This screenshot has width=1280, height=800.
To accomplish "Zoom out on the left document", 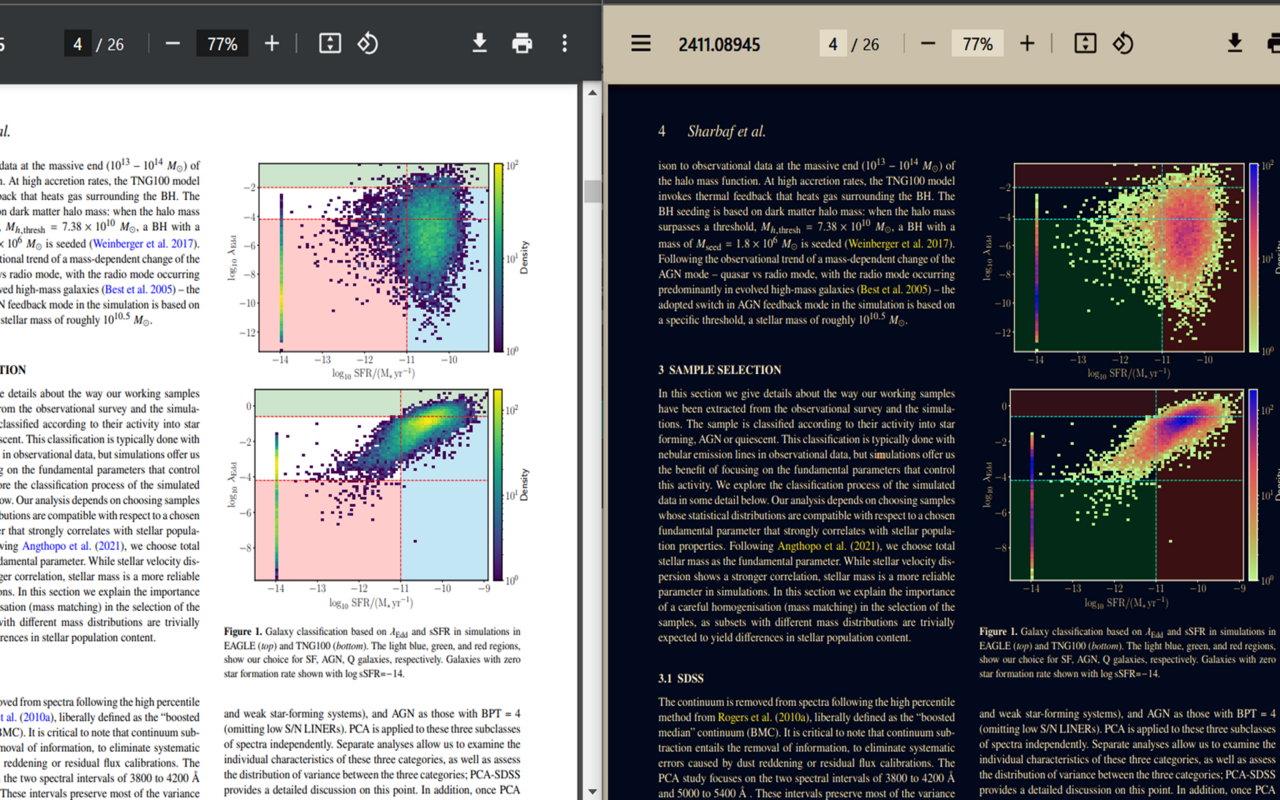I will point(172,43).
